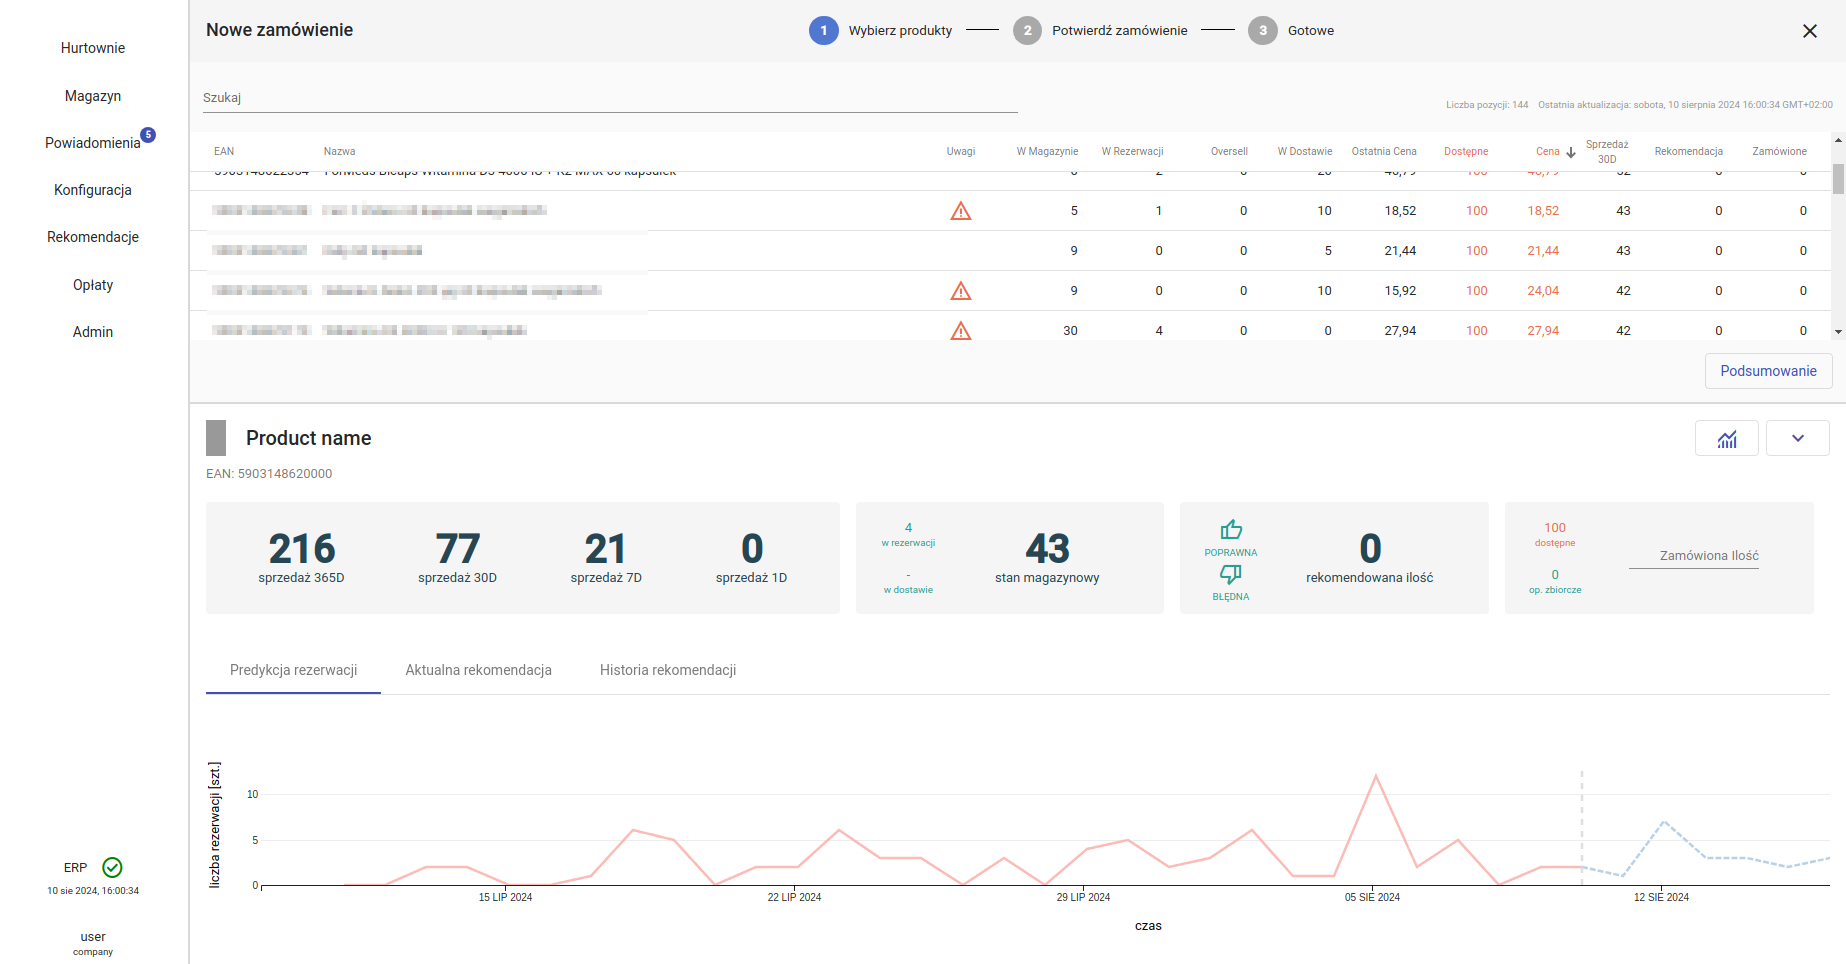Open the Opłaty section
The width and height of the screenshot is (1846, 964).
coord(92,284)
